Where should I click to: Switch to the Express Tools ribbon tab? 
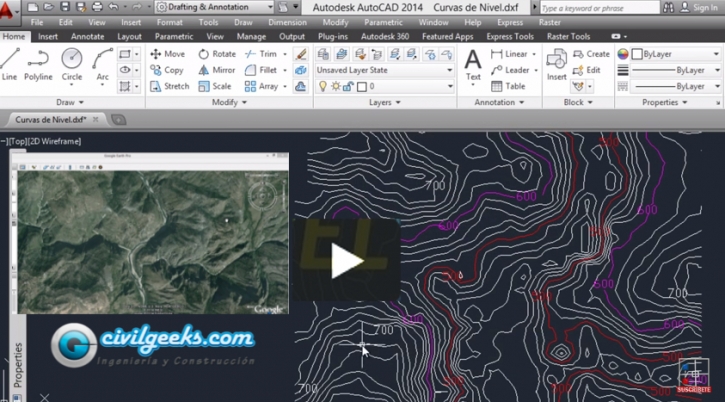click(510, 37)
